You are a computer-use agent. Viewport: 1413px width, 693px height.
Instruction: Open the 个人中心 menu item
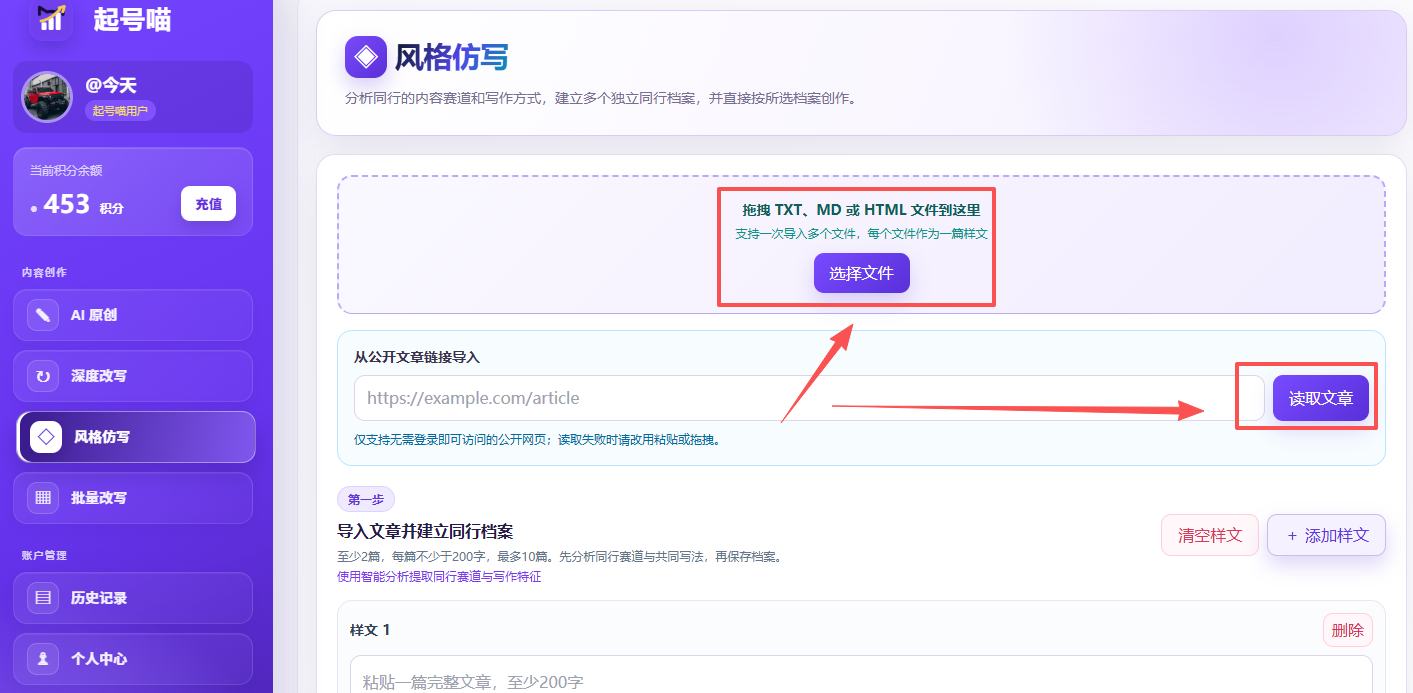point(133,659)
